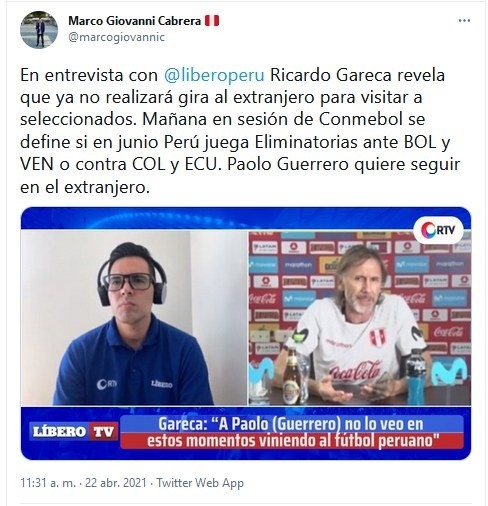
Task: Open the tweet's three-dot more options menu
Action: [x=464, y=21]
